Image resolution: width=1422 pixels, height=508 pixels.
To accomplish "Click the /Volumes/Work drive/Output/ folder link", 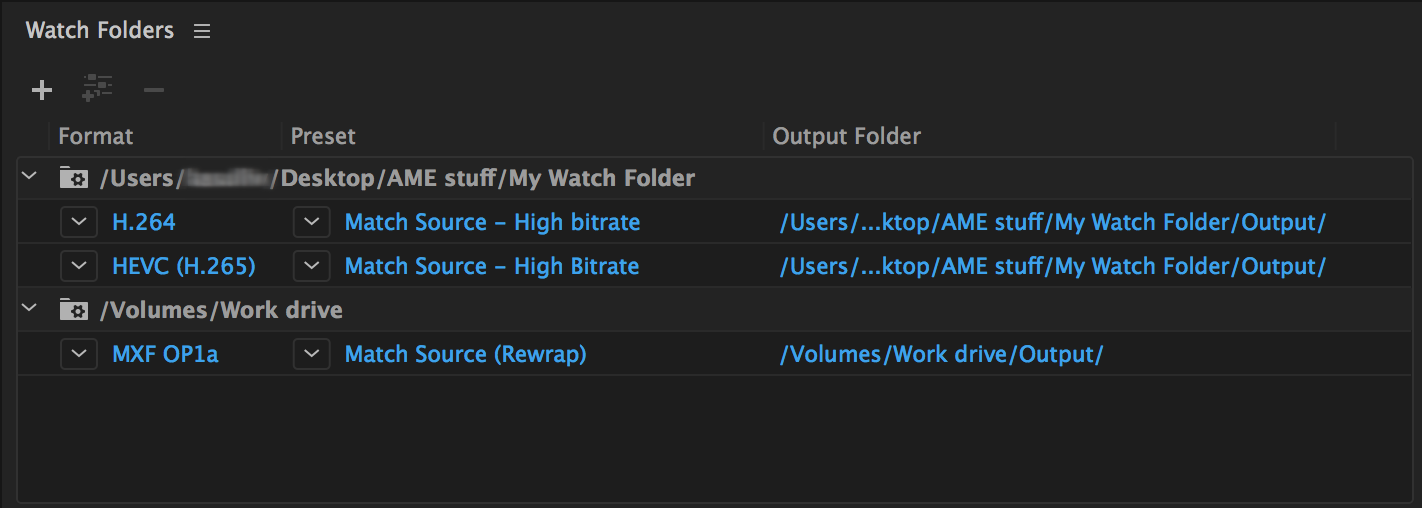I will pyautogui.click(x=941, y=354).
